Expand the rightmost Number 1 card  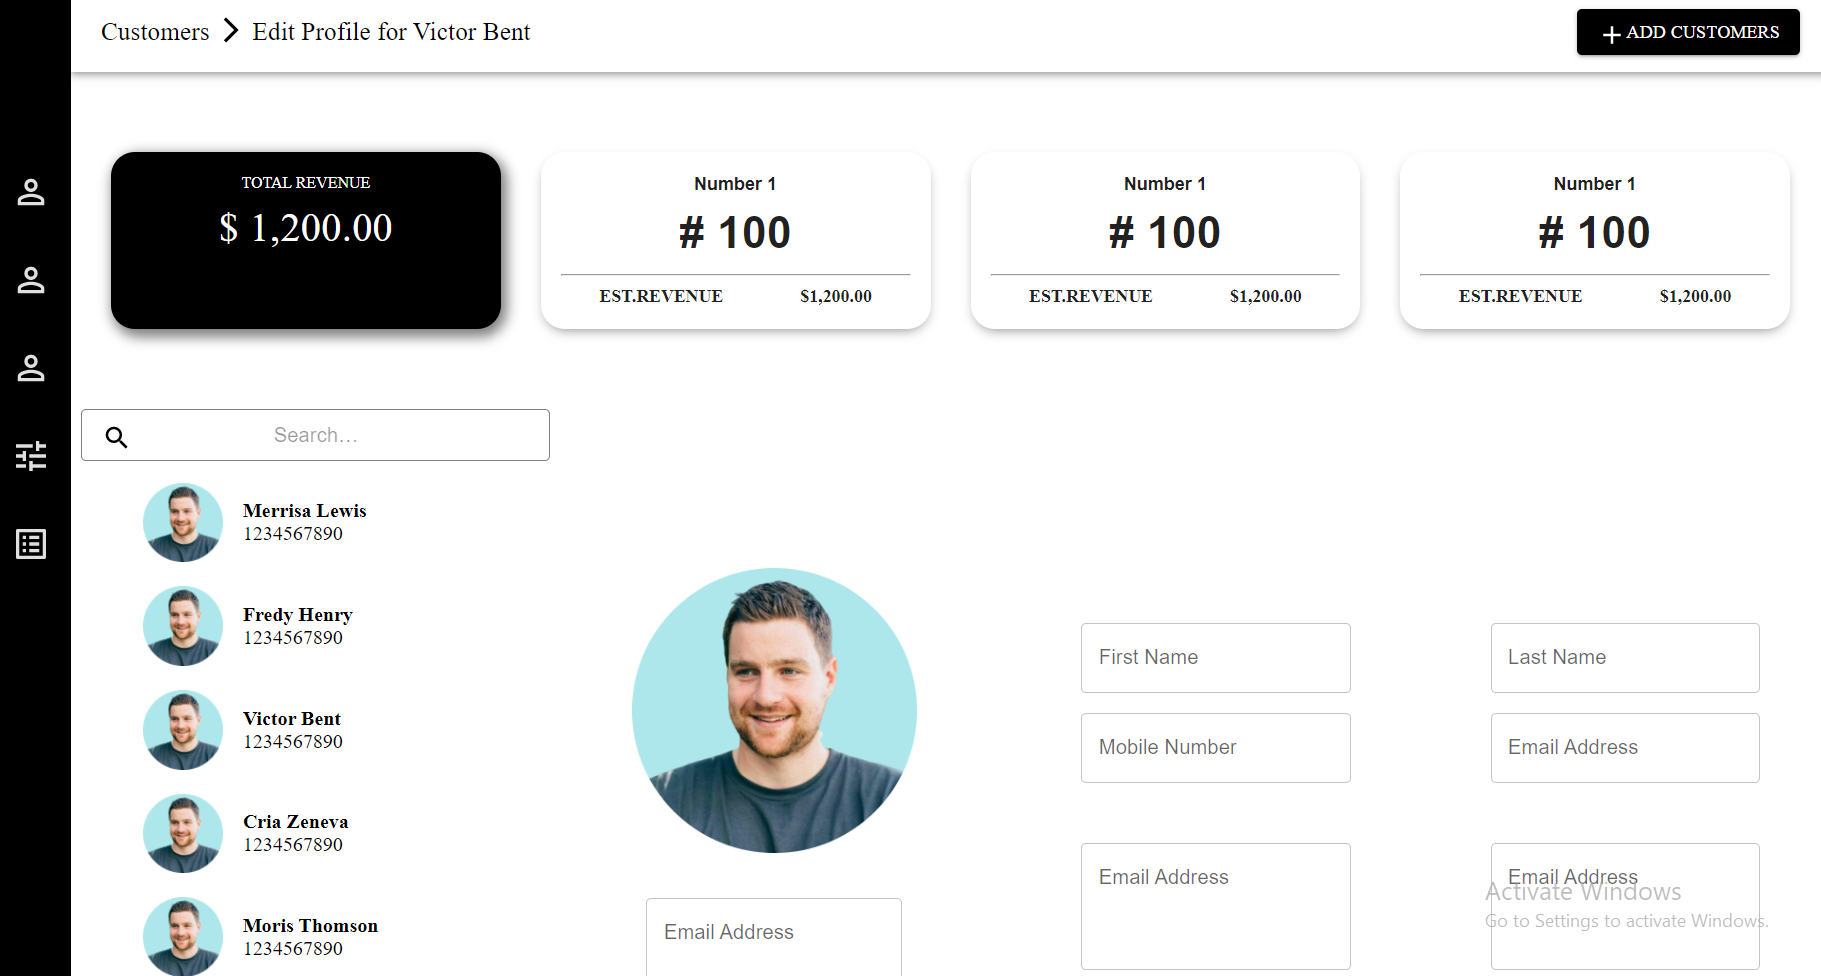pyautogui.click(x=1593, y=240)
